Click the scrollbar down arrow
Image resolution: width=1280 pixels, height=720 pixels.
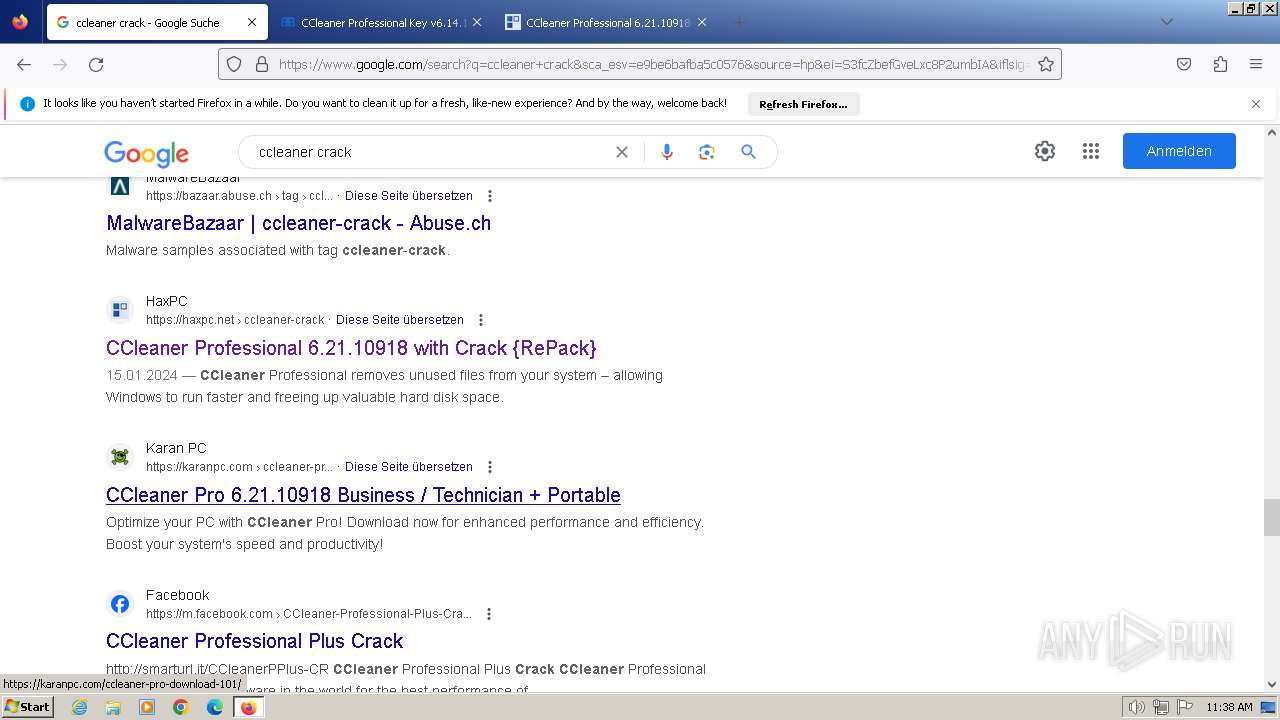[x=1272, y=685]
